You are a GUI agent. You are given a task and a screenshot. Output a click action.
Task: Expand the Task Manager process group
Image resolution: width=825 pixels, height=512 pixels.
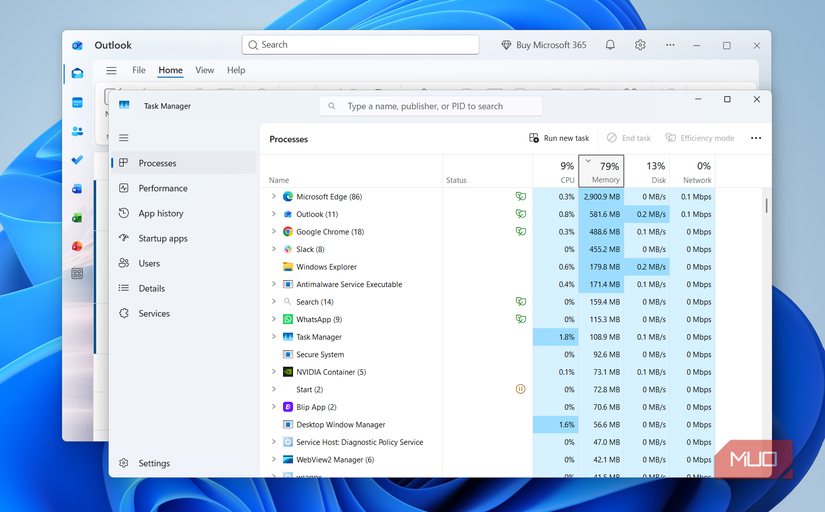coord(274,337)
